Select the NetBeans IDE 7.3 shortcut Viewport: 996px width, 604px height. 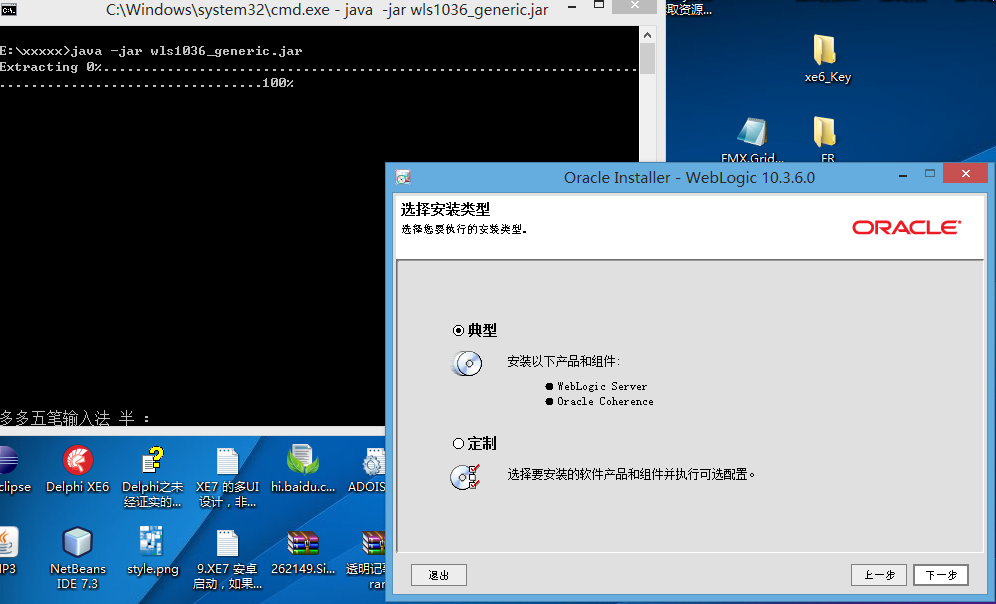(x=77, y=559)
